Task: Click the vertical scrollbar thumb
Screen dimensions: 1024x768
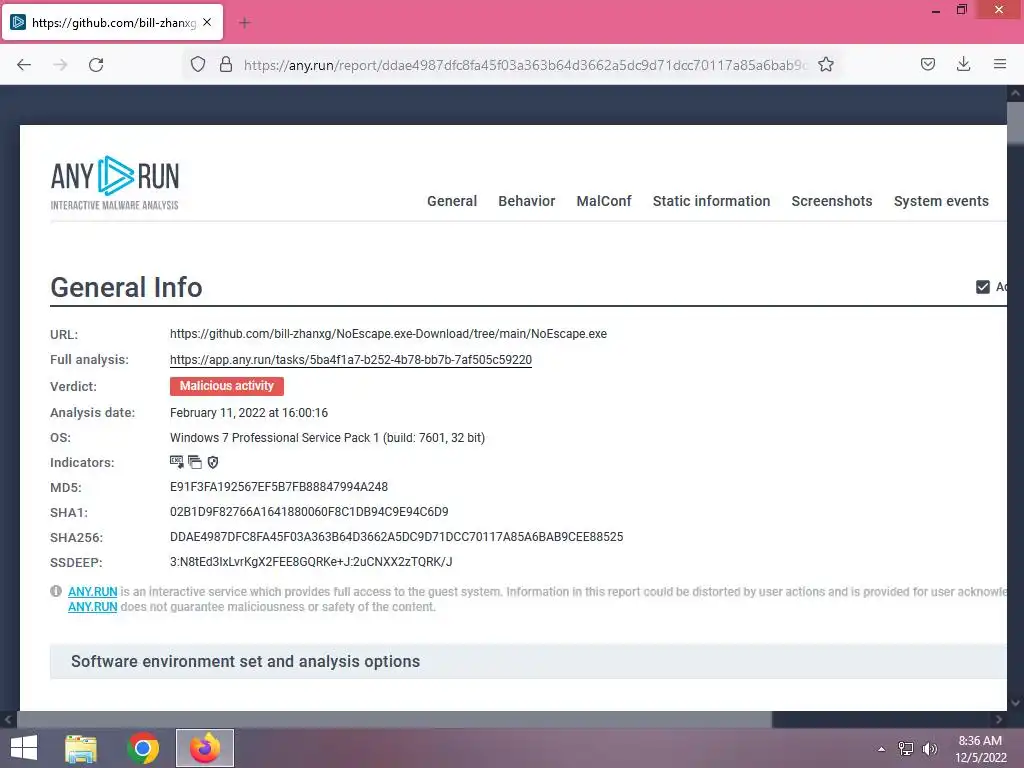Action: coord(1016,123)
